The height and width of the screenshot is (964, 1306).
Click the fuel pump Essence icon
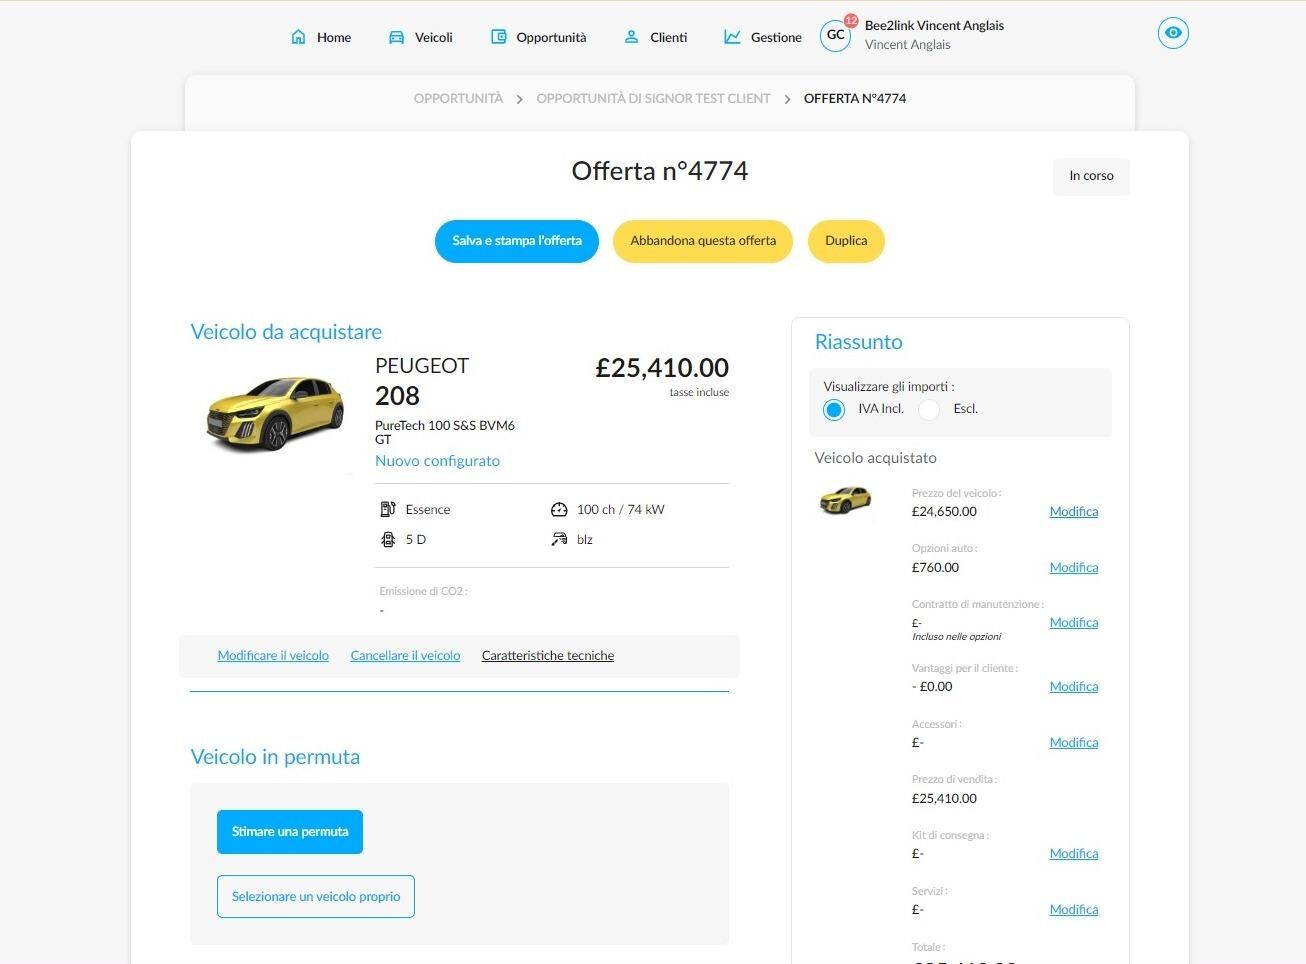coord(388,509)
